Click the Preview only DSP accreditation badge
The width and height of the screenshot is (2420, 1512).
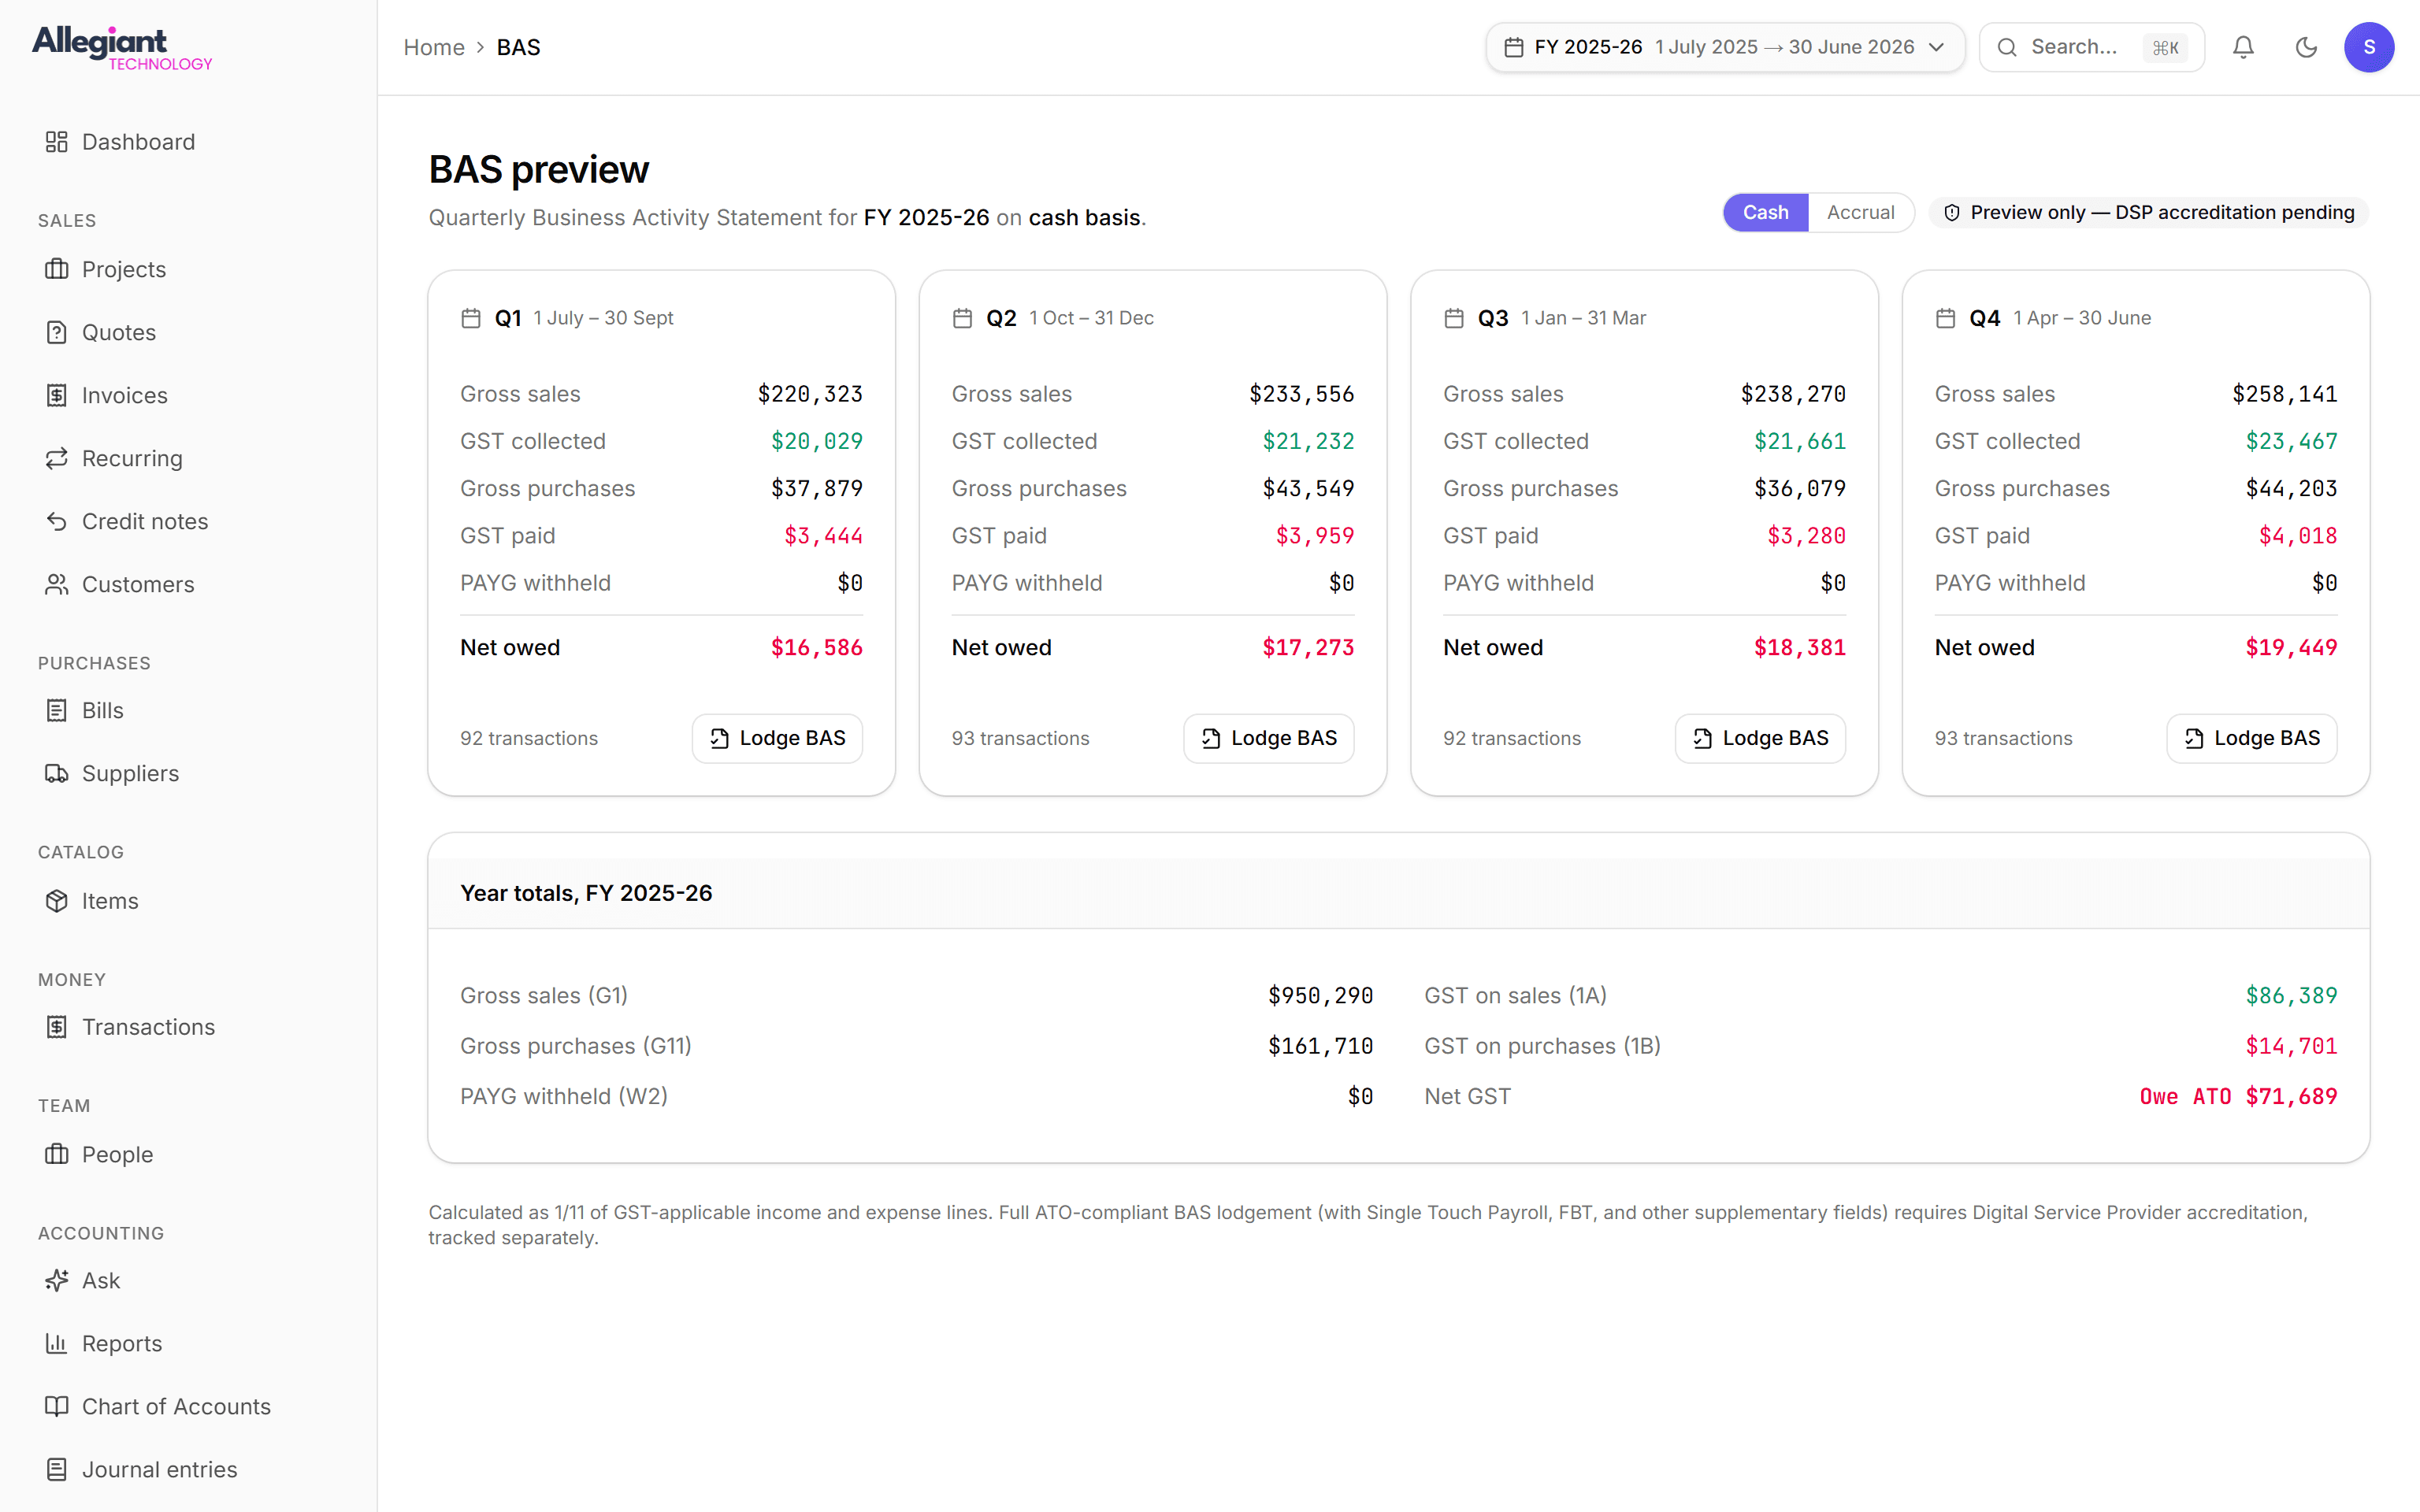click(2149, 213)
